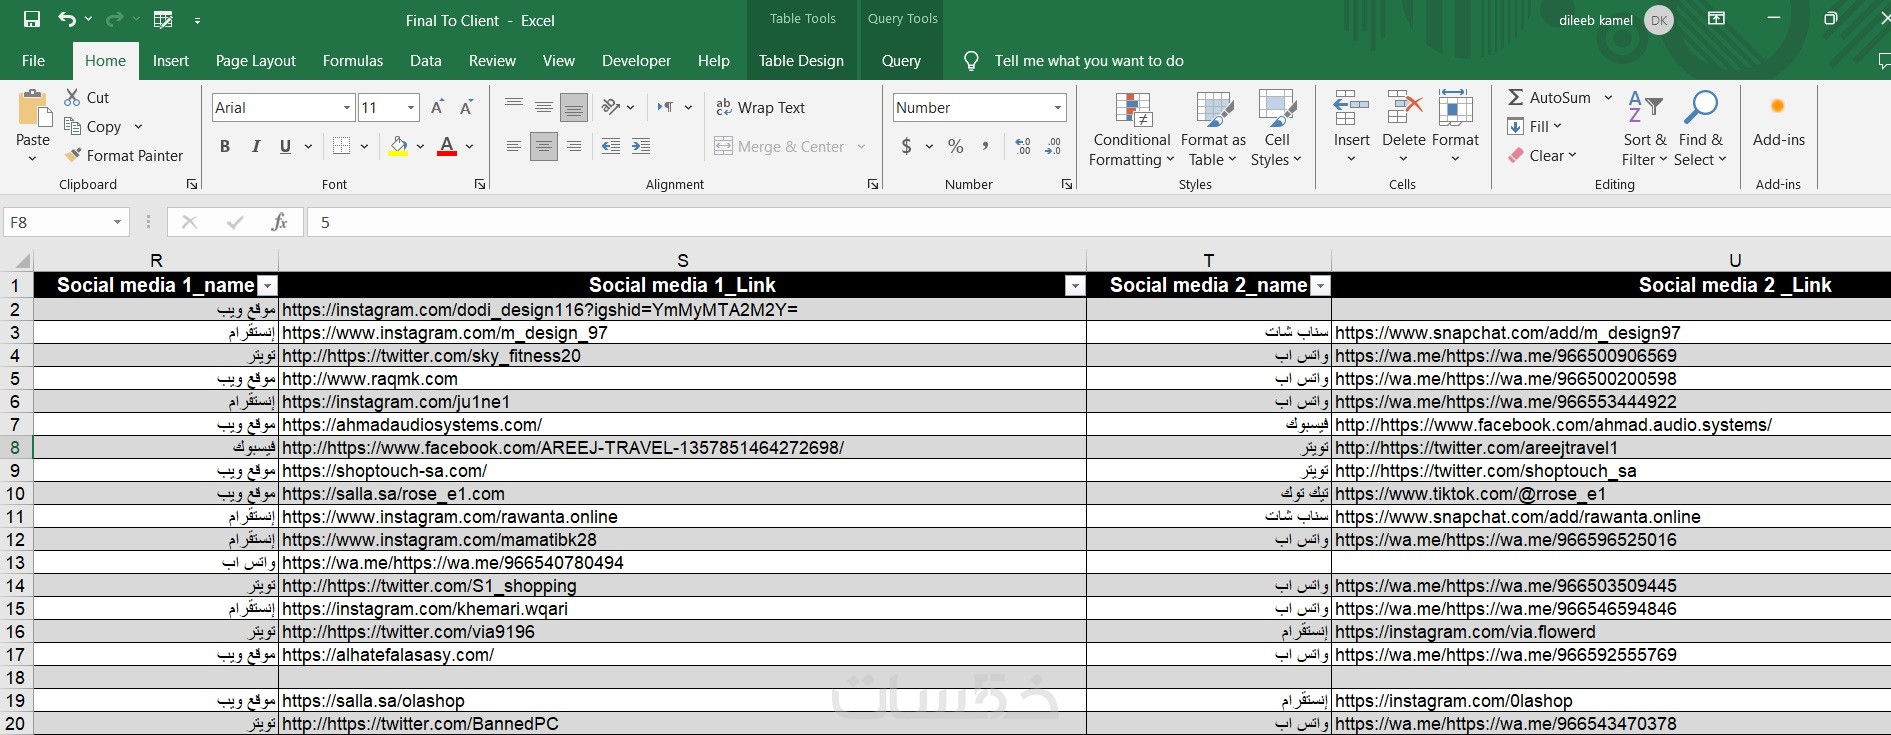This screenshot has width=1891, height=735.
Task: Switch to the Insert tab
Action: pyautogui.click(x=171, y=60)
